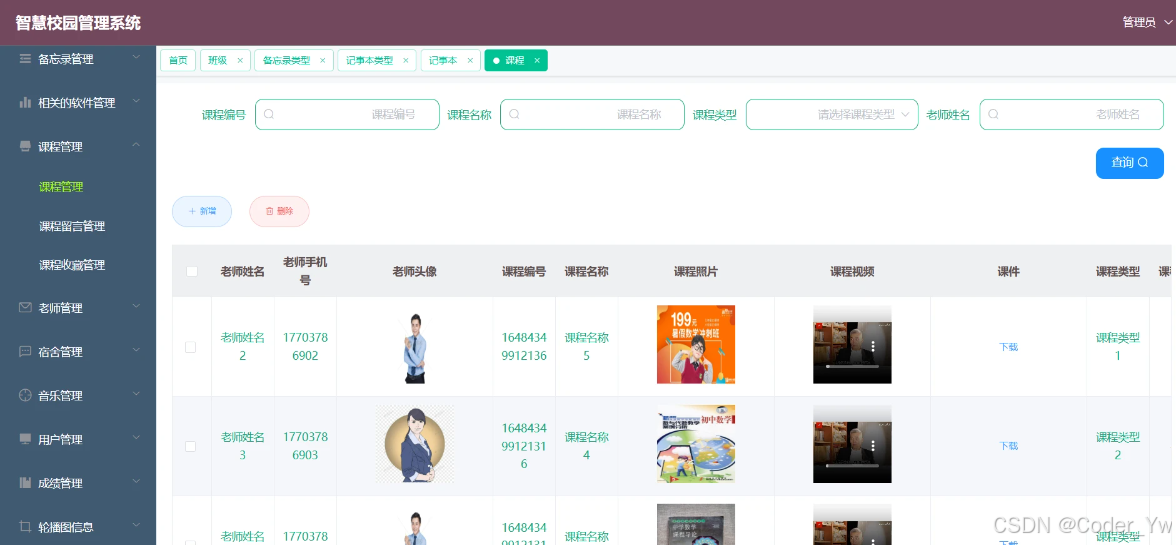The width and height of the screenshot is (1176, 545).
Task: Open the 课程类型 select dropdown
Action: click(x=832, y=115)
